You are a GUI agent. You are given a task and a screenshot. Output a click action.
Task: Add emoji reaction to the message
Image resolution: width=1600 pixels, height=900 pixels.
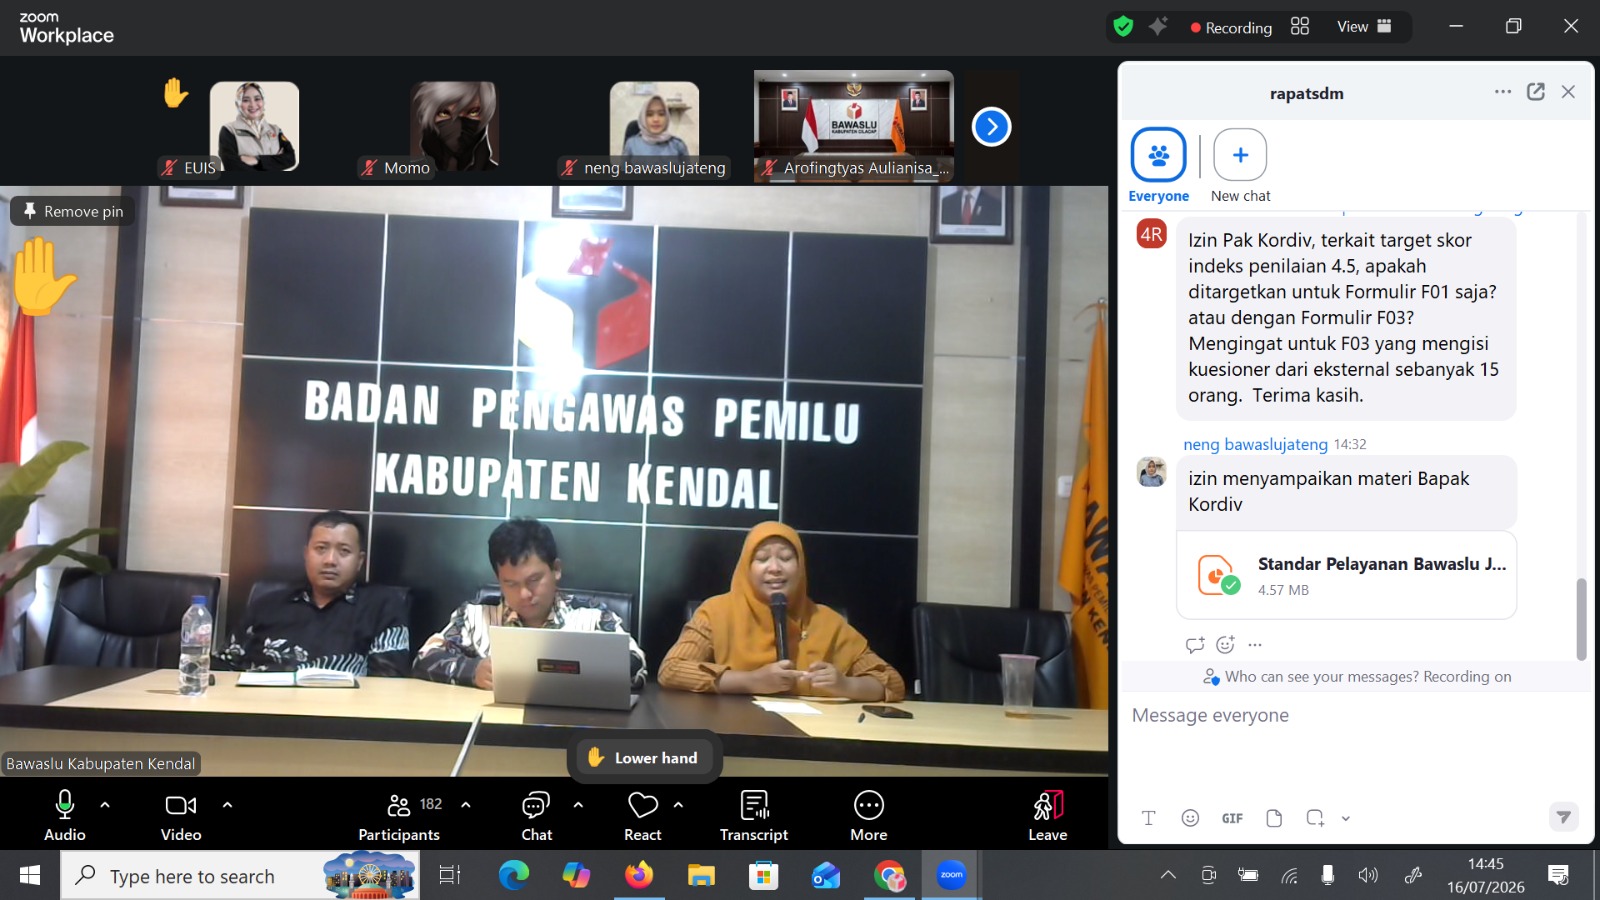1226,645
